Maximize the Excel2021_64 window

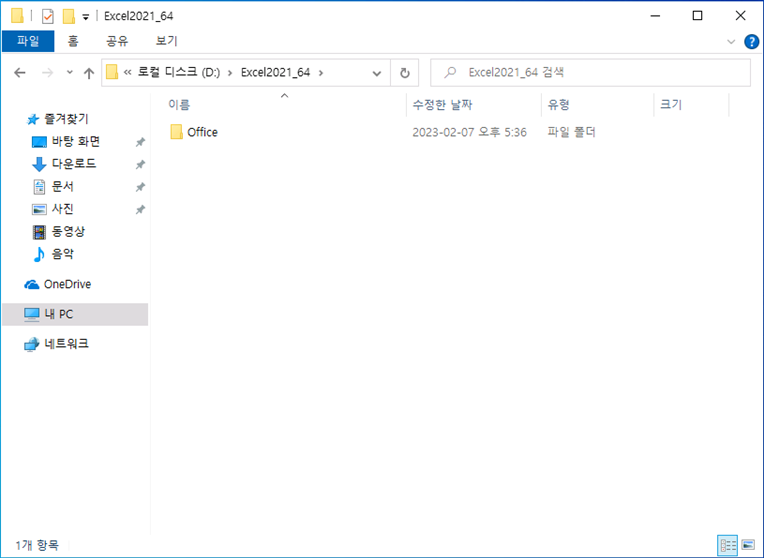point(697,16)
